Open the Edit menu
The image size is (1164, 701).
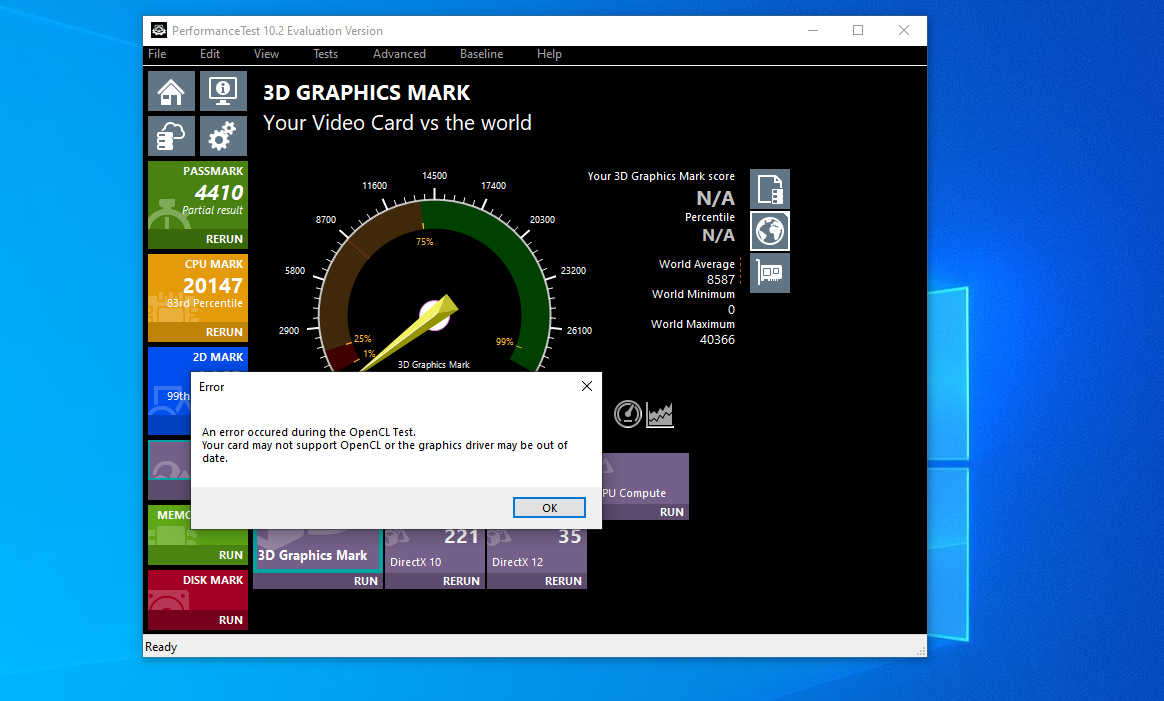pos(210,53)
